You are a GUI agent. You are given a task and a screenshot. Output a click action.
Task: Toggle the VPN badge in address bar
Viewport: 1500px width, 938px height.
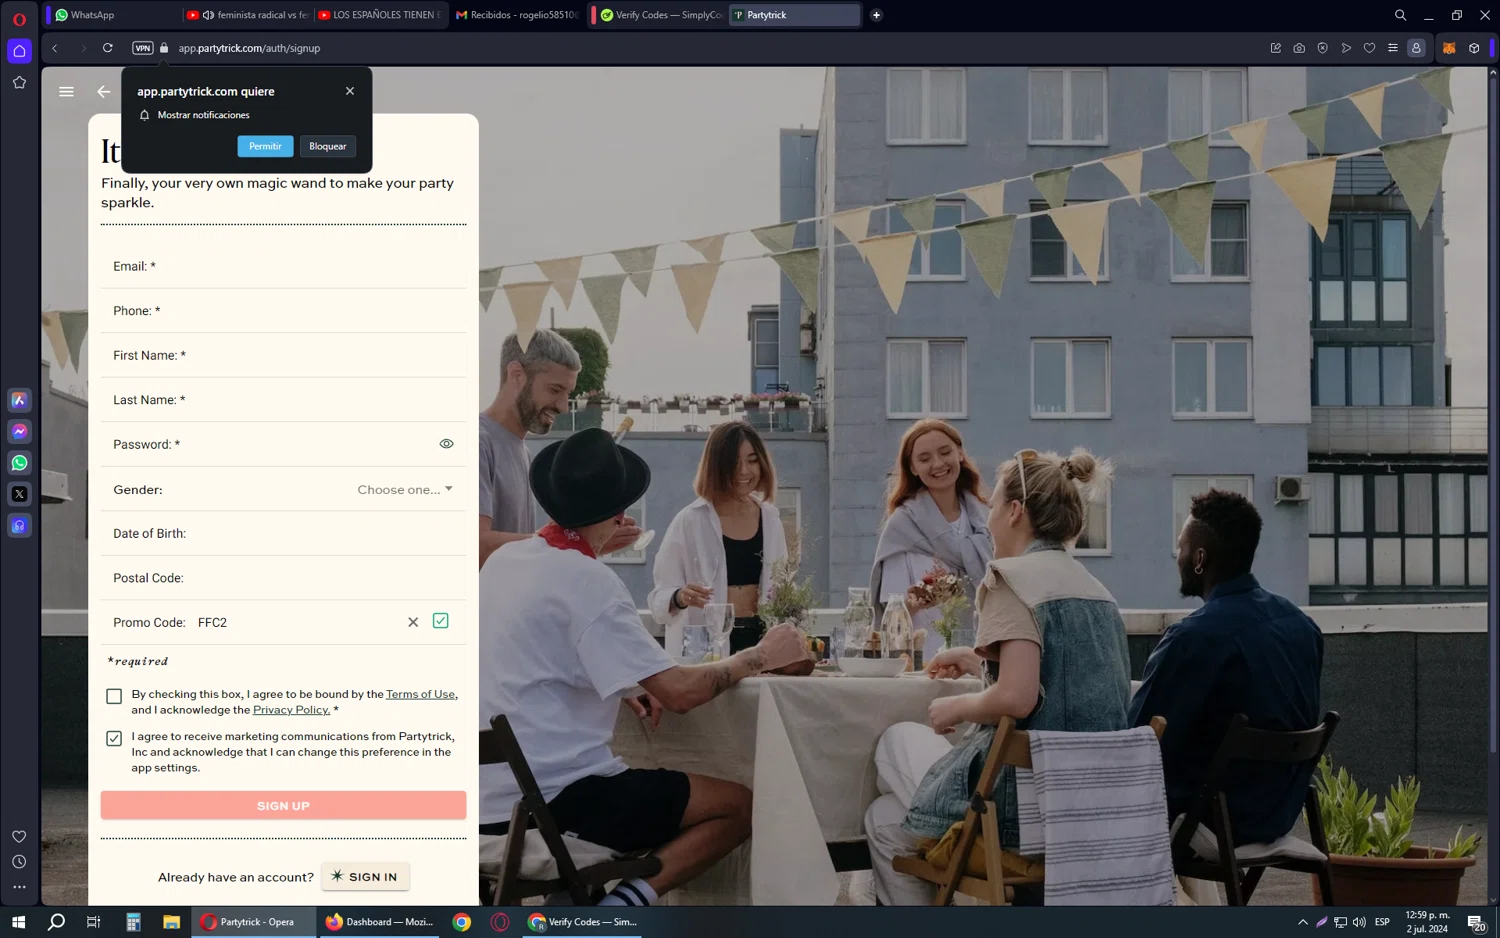[142, 48]
